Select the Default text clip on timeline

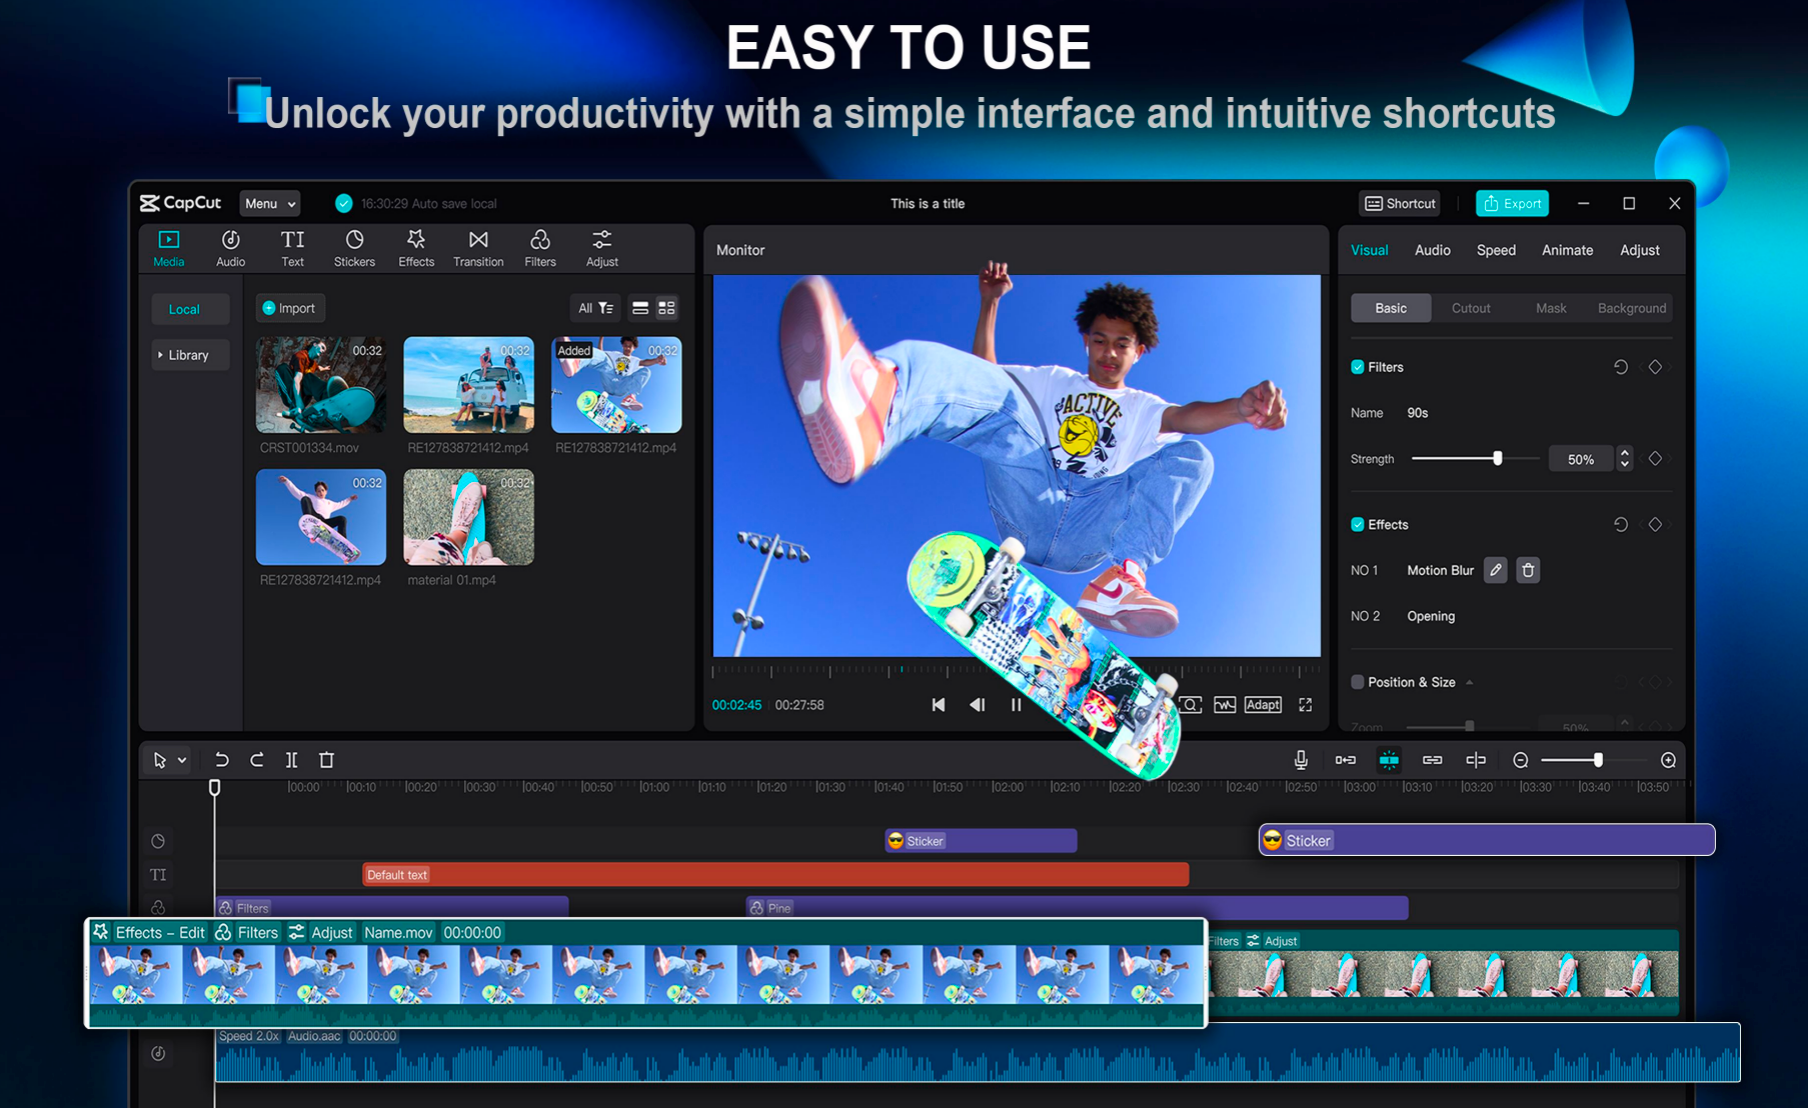coord(775,875)
